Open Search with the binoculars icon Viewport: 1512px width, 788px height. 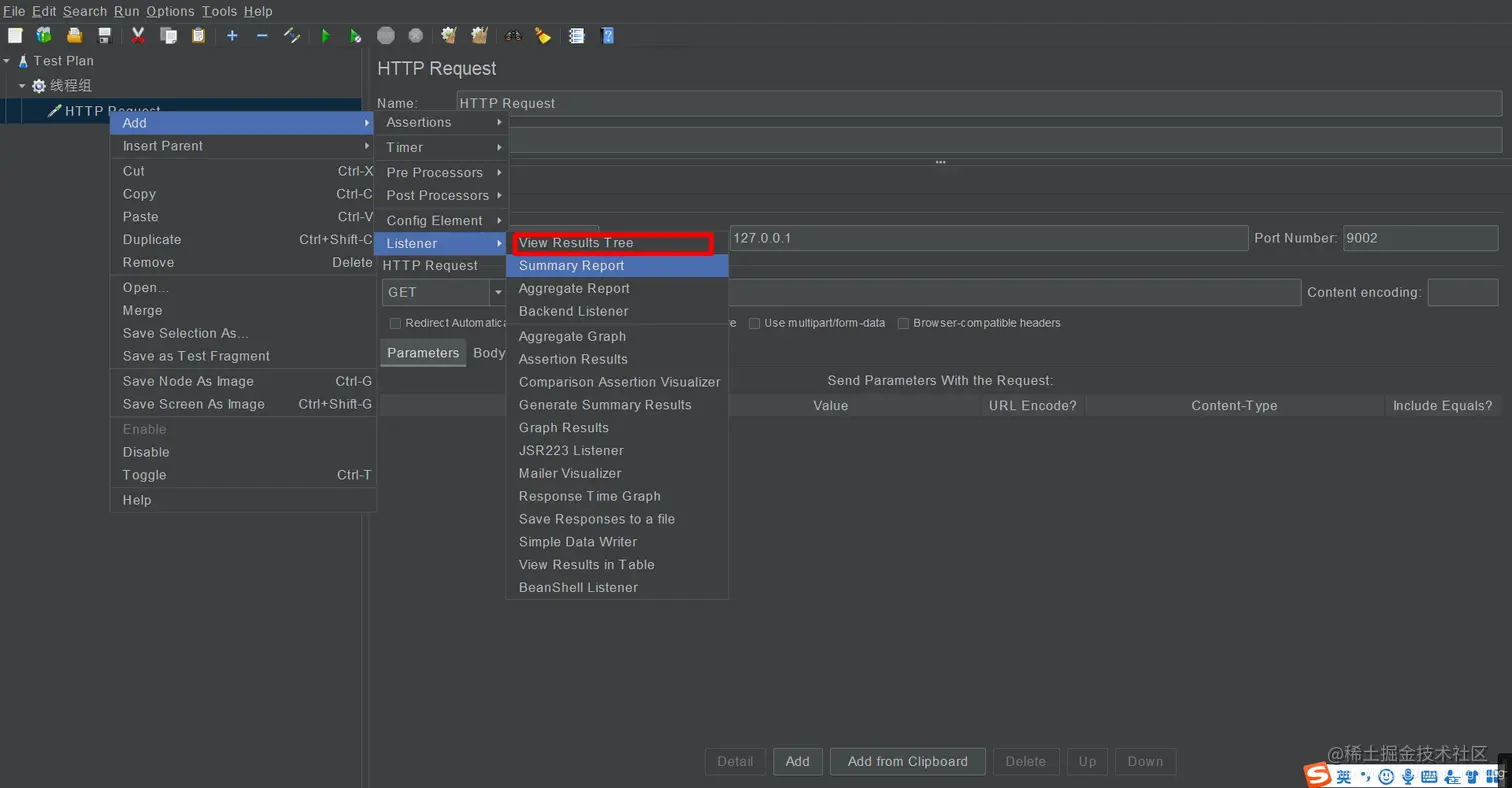[513, 35]
